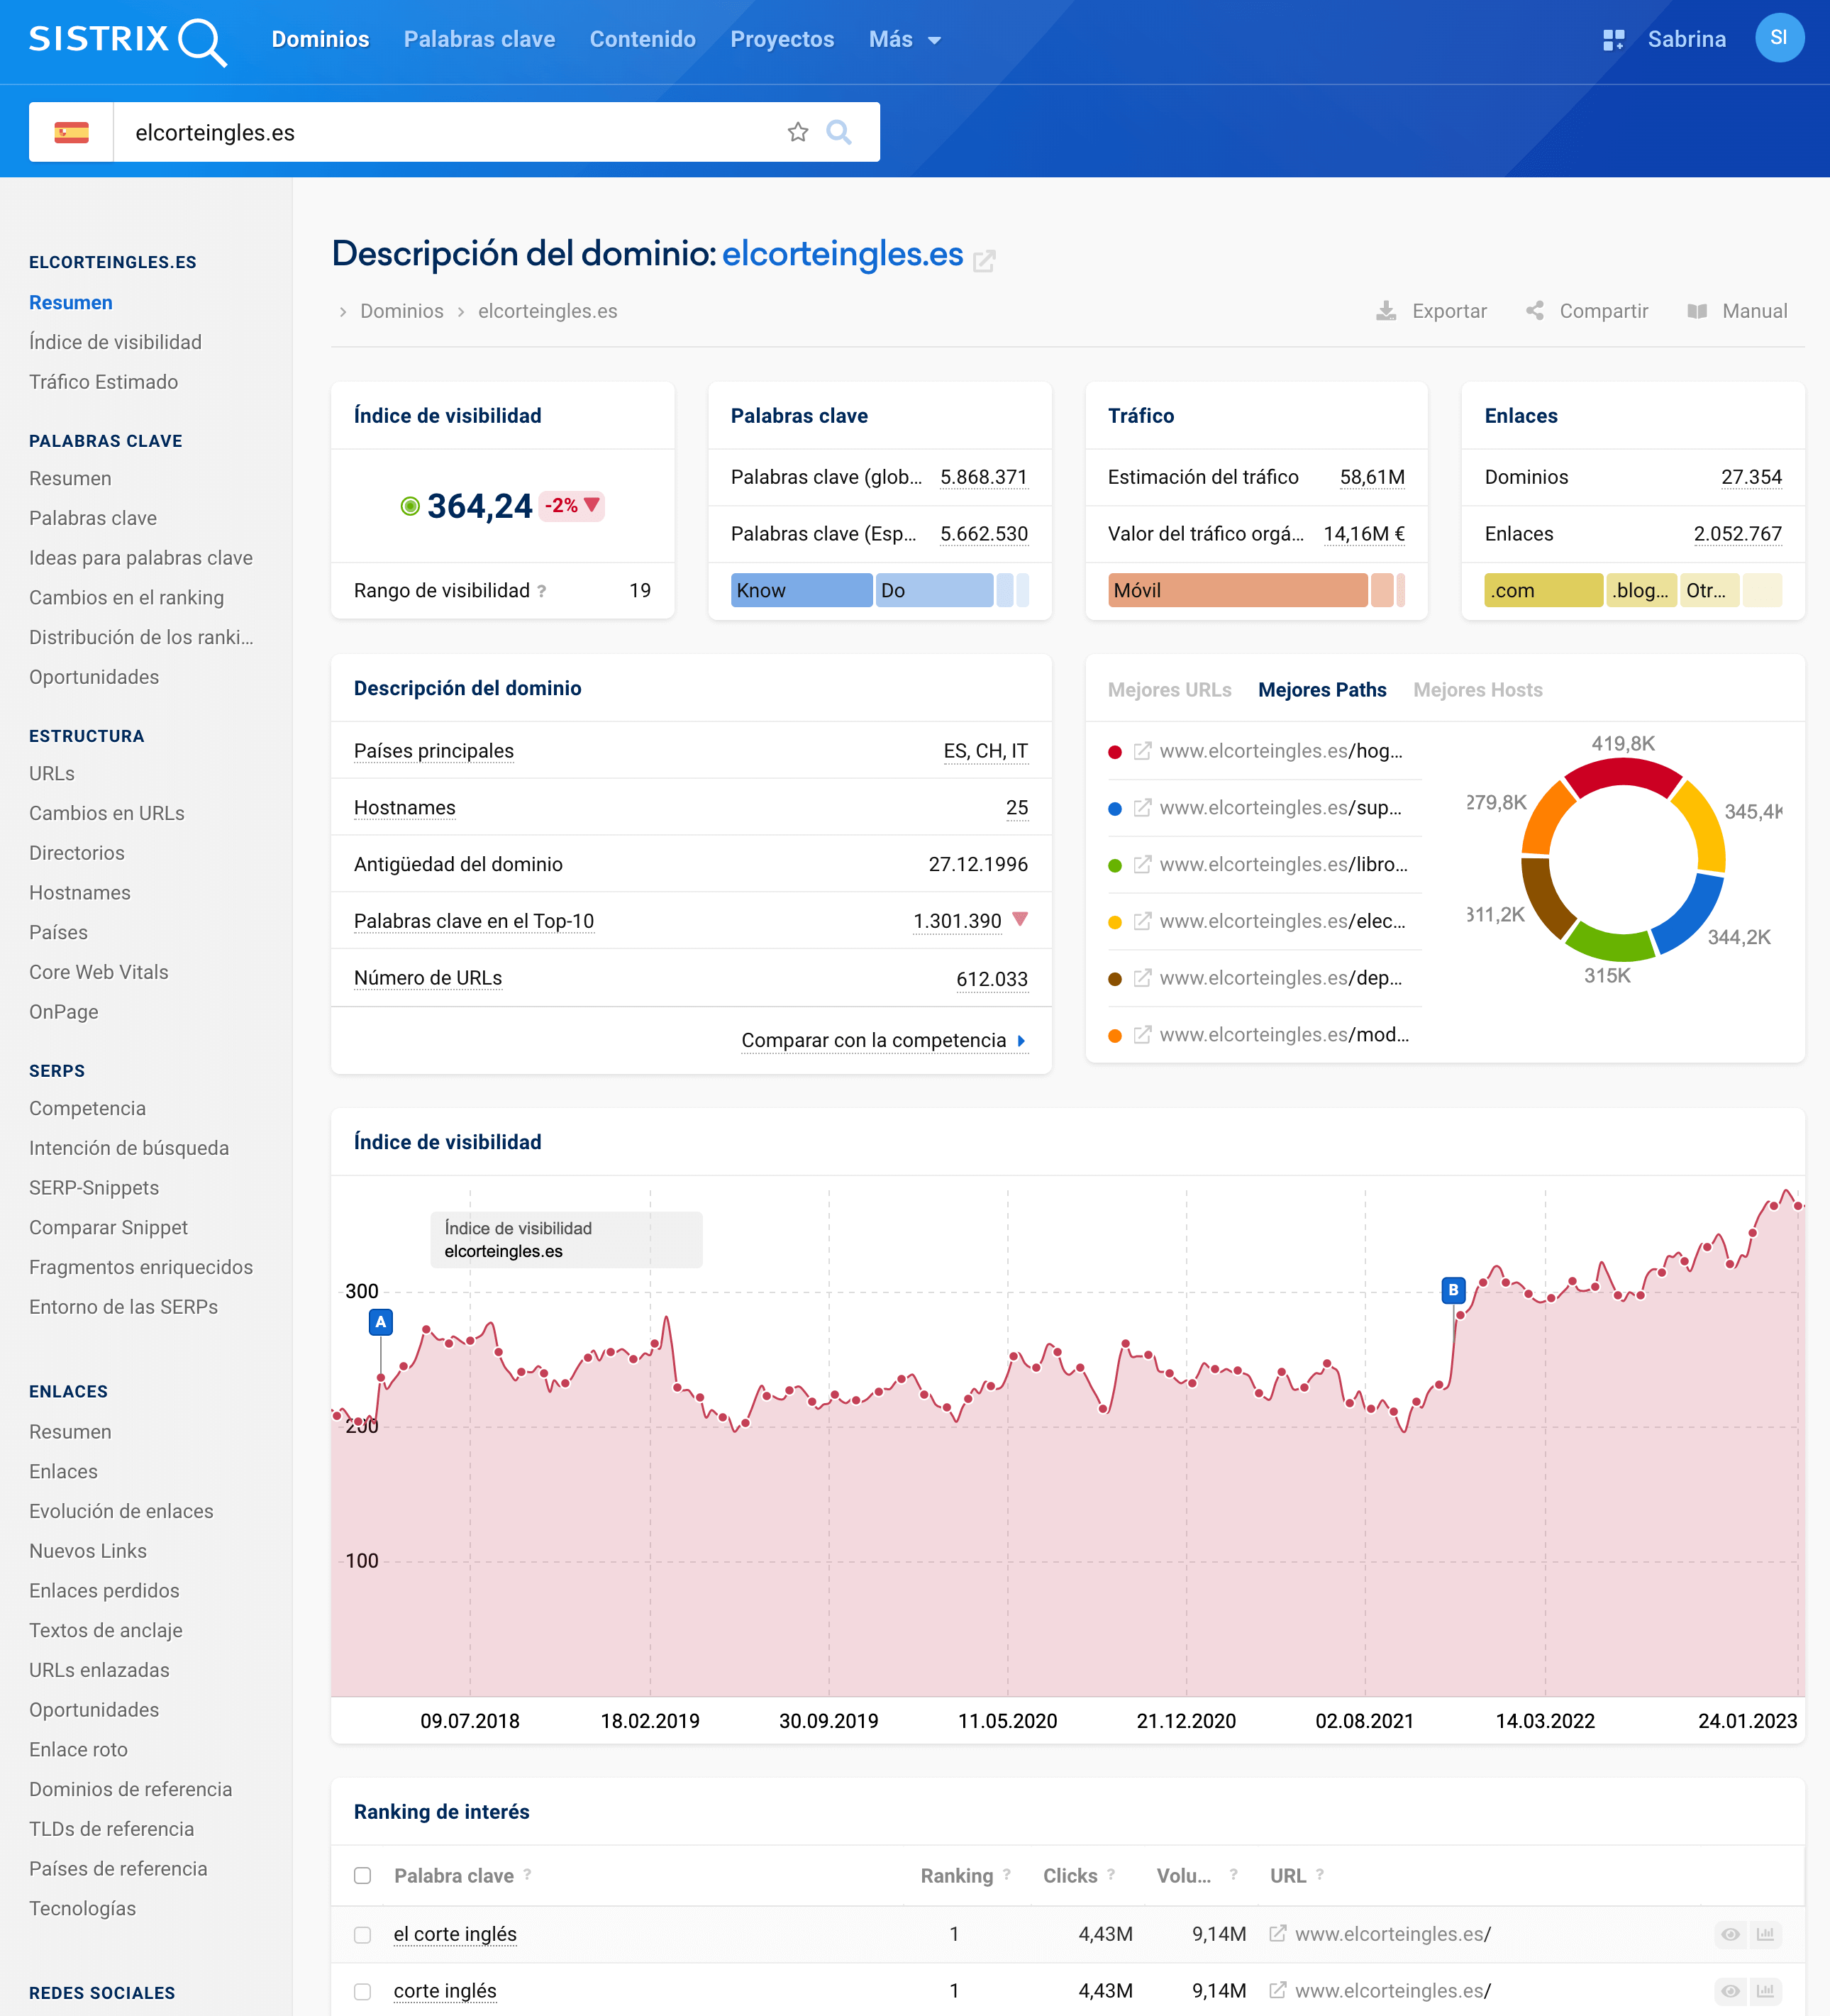This screenshot has width=1830, height=2016.
Task: Open Textos de anclaje in sidebar
Action: click(x=105, y=1630)
